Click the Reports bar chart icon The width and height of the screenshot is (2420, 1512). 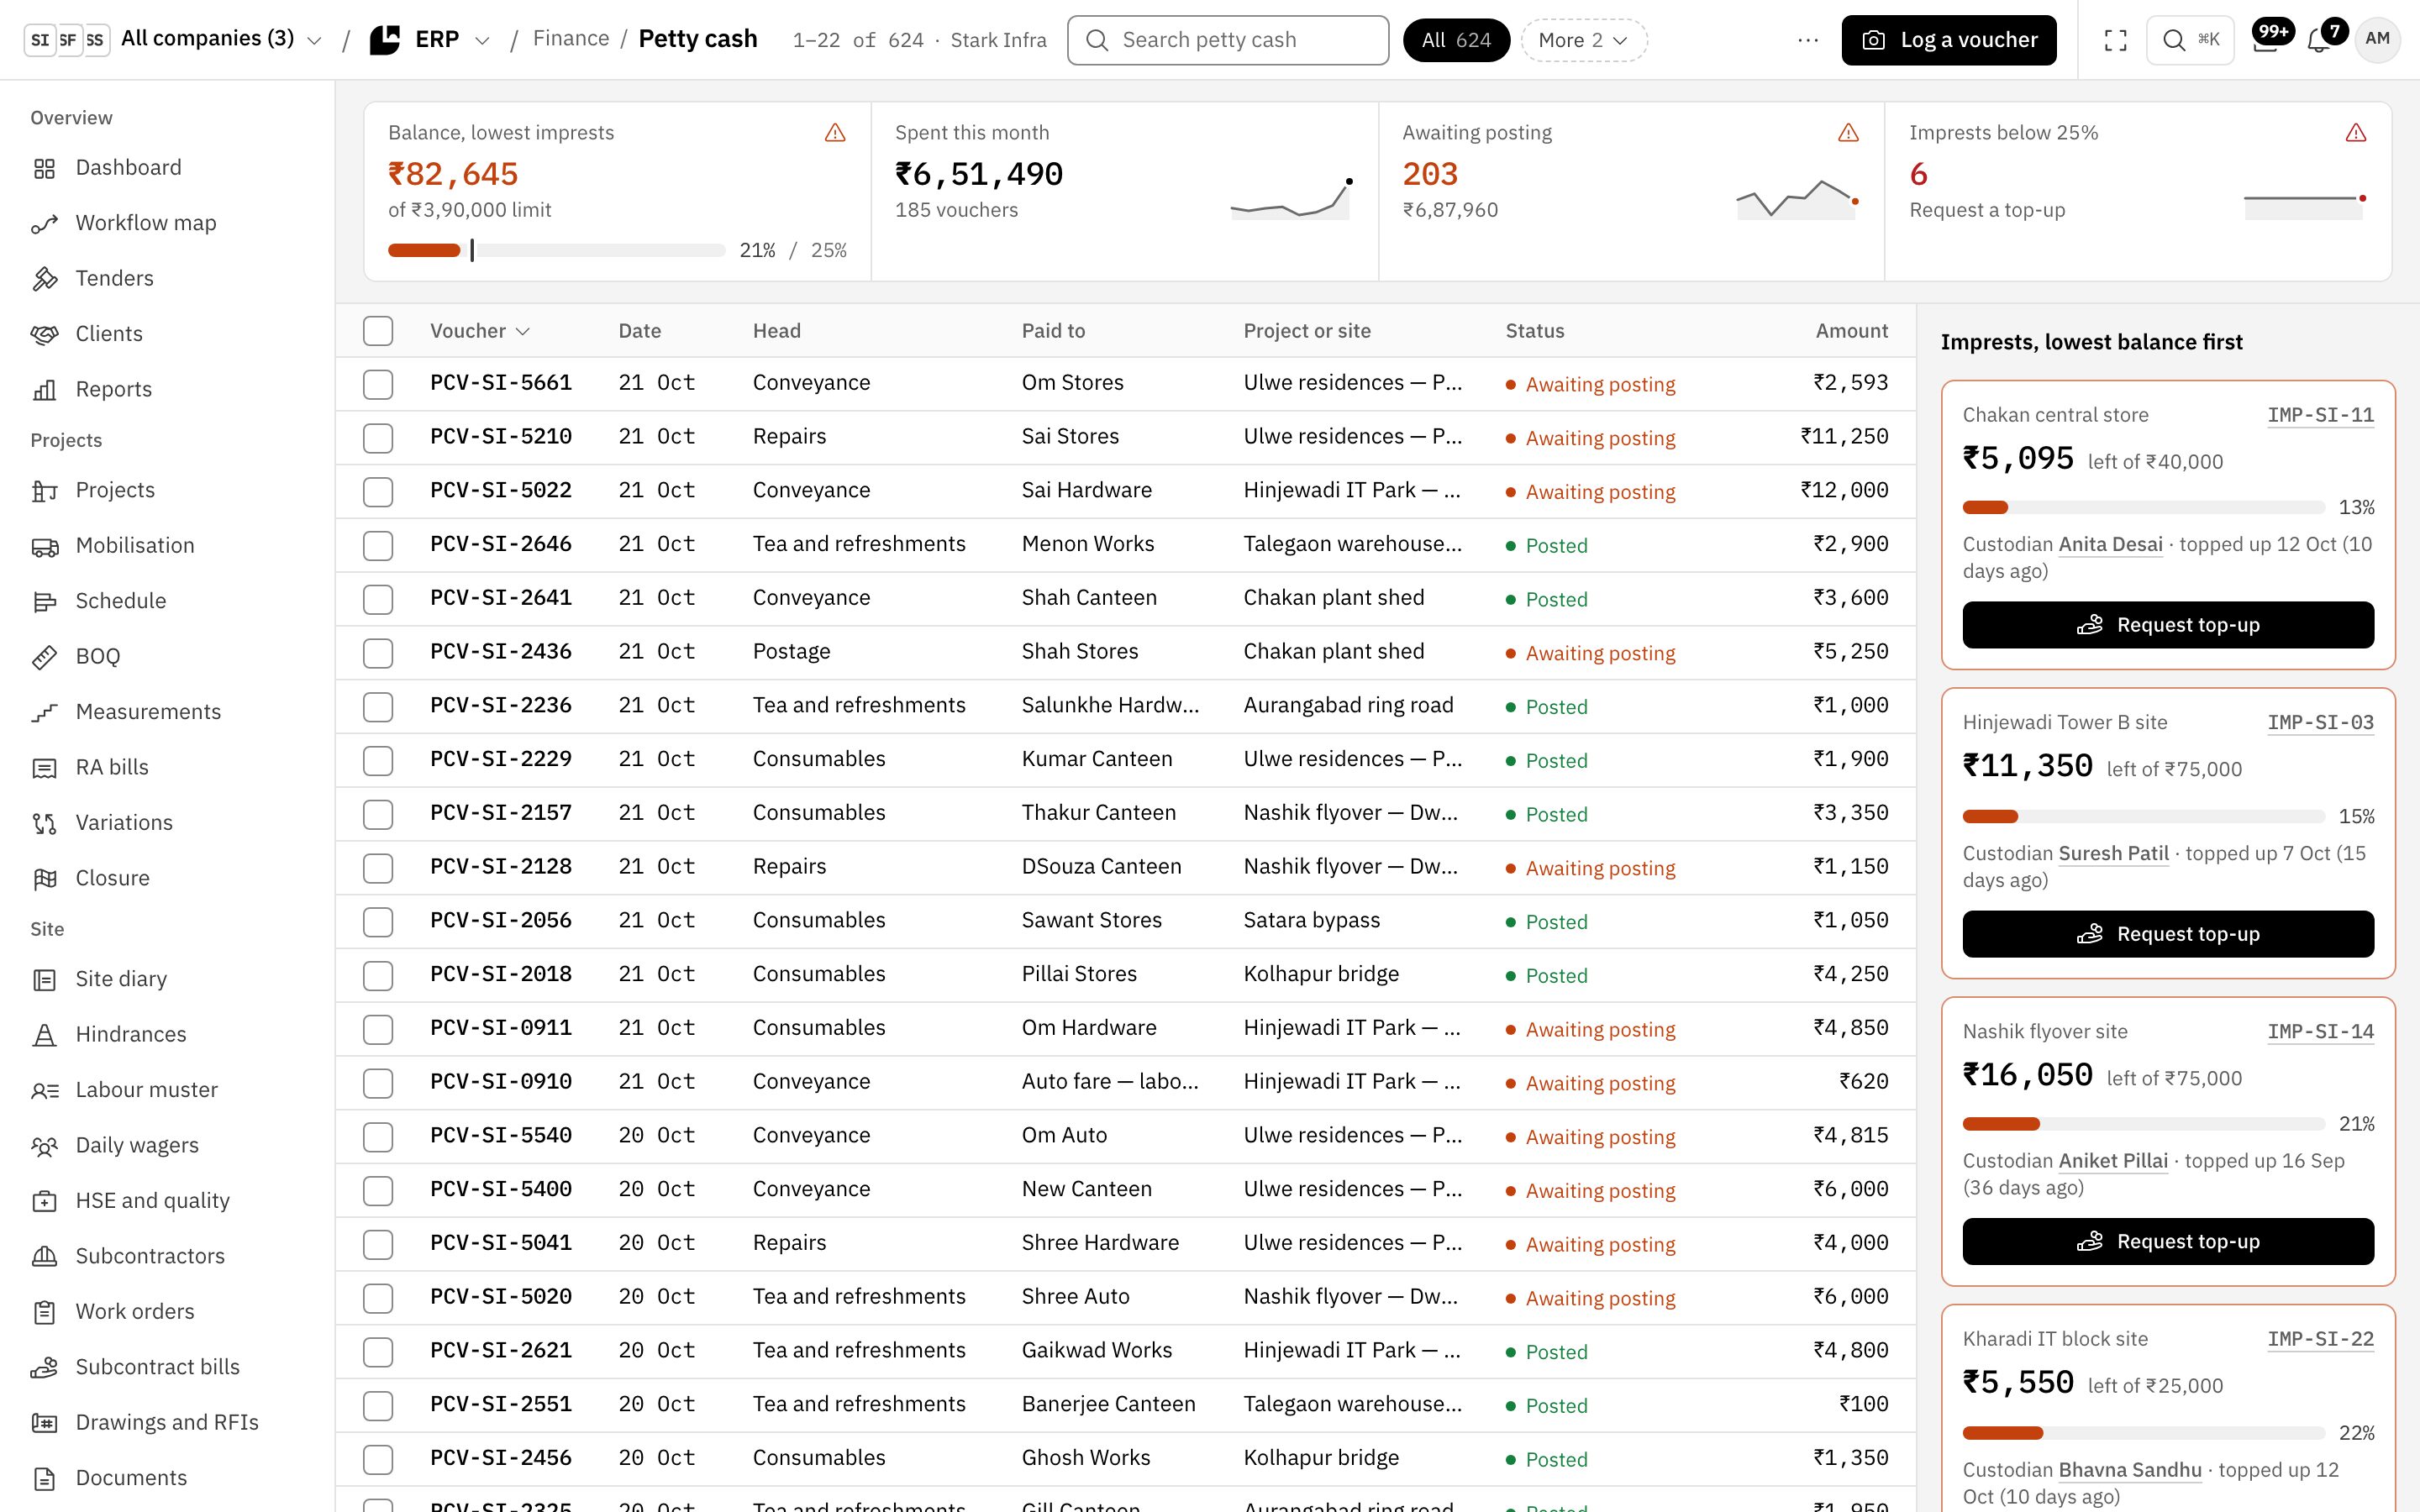click(44, 390)
